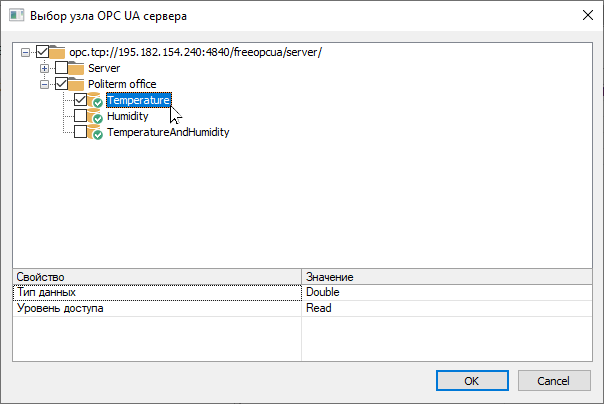Select the Humidity tree item
Image resolution: width=604 pixels, height=404 pixels.
tap(127, 117)
